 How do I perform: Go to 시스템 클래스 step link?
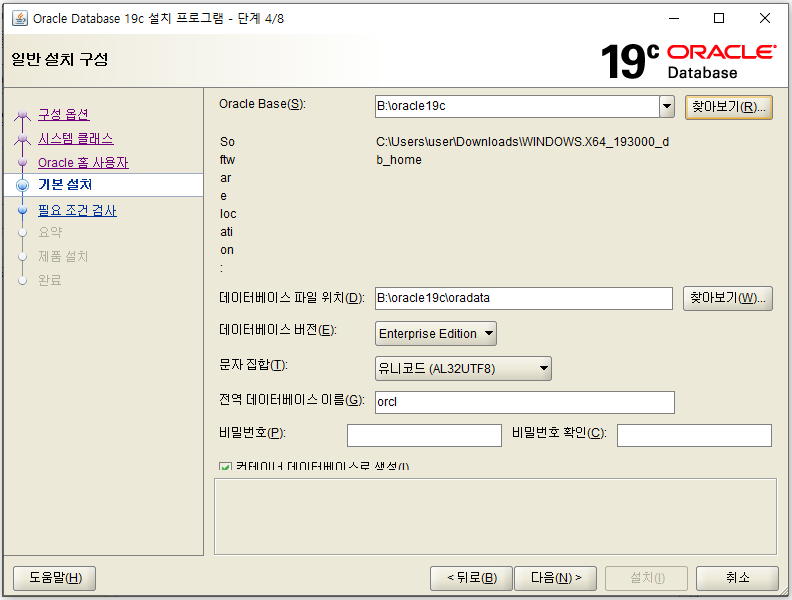tap(76, 138)
